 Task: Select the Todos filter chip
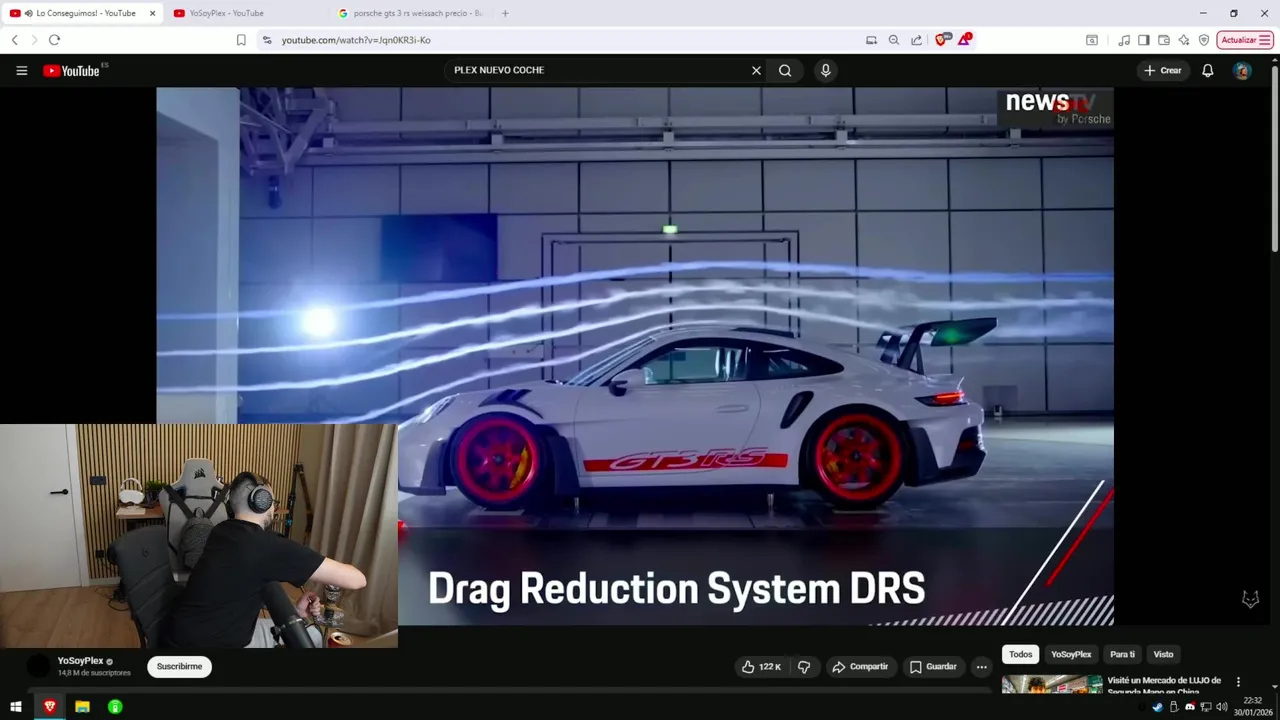(1020, 654)
